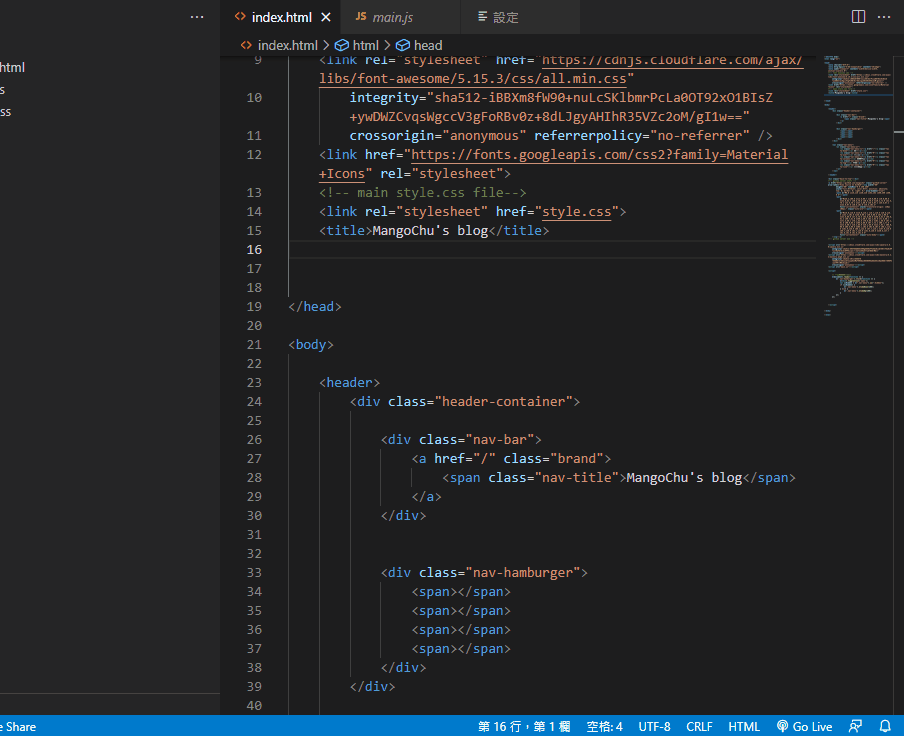Viewport: 904px width, 736px height.
Task: Change the HTML language mode
Action: tap(744, 727)
